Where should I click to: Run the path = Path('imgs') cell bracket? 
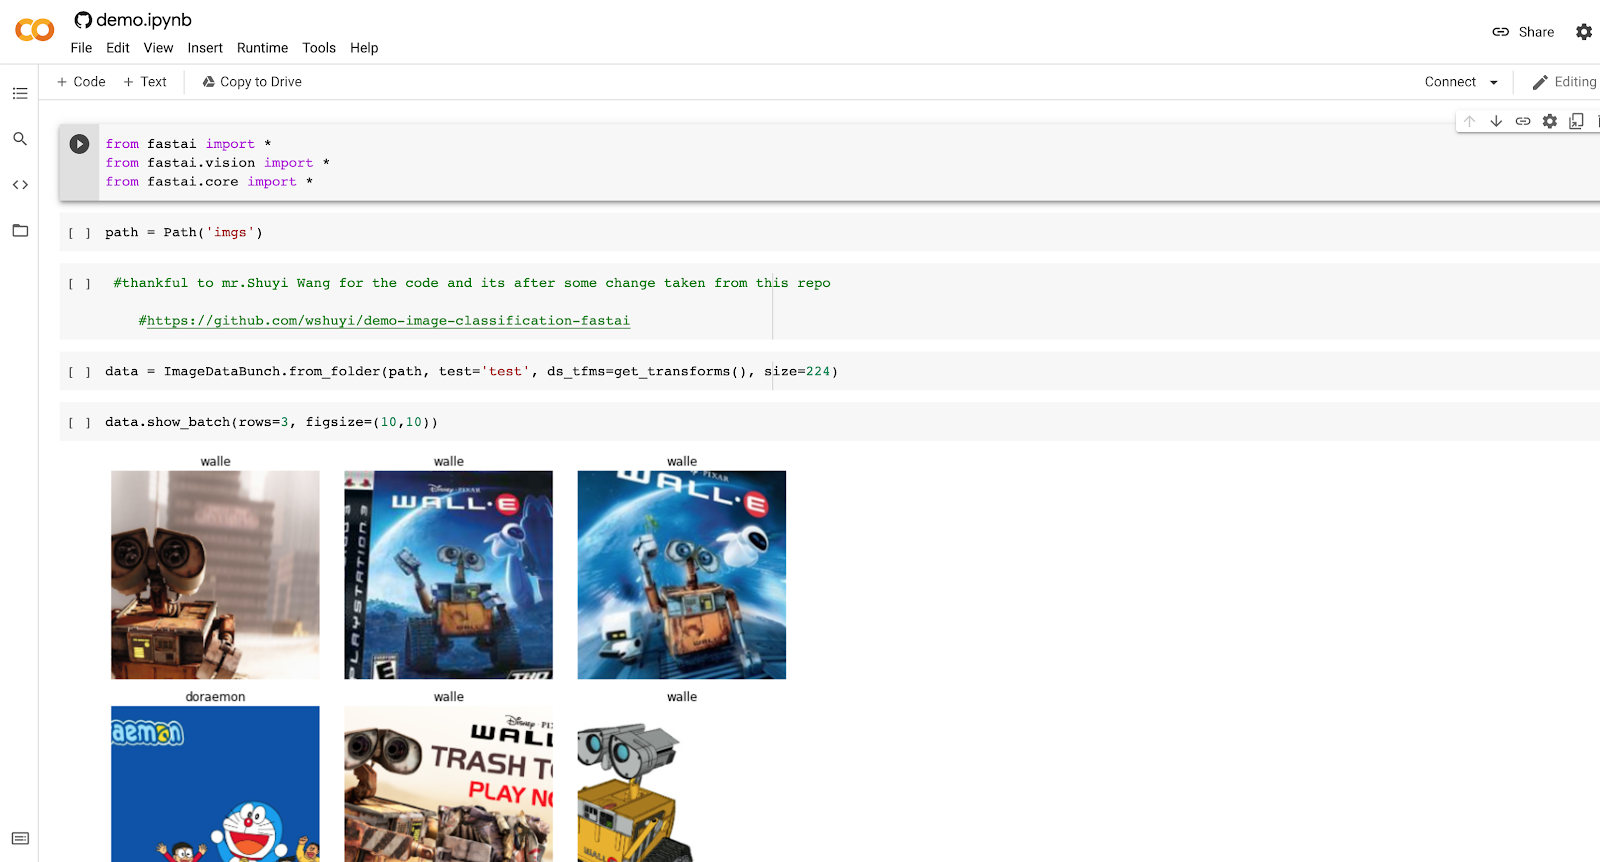coord(79,233)
